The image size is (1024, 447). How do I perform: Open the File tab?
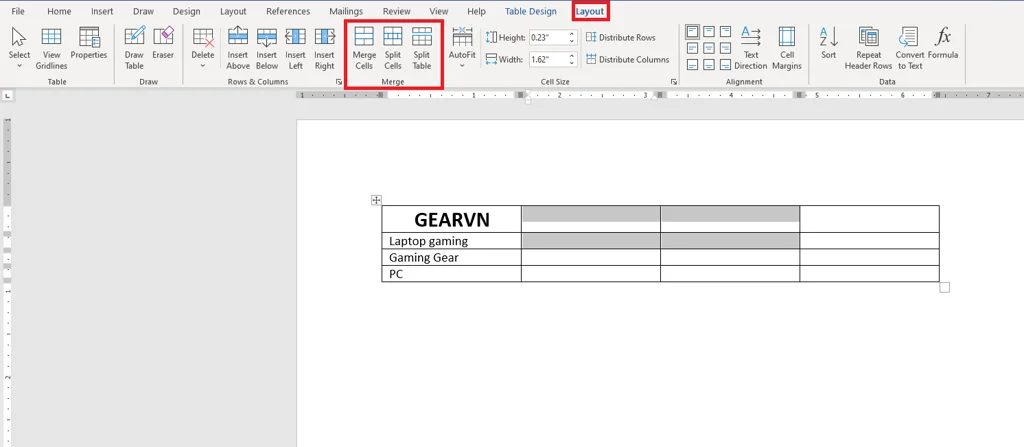[x=18, y=11]
